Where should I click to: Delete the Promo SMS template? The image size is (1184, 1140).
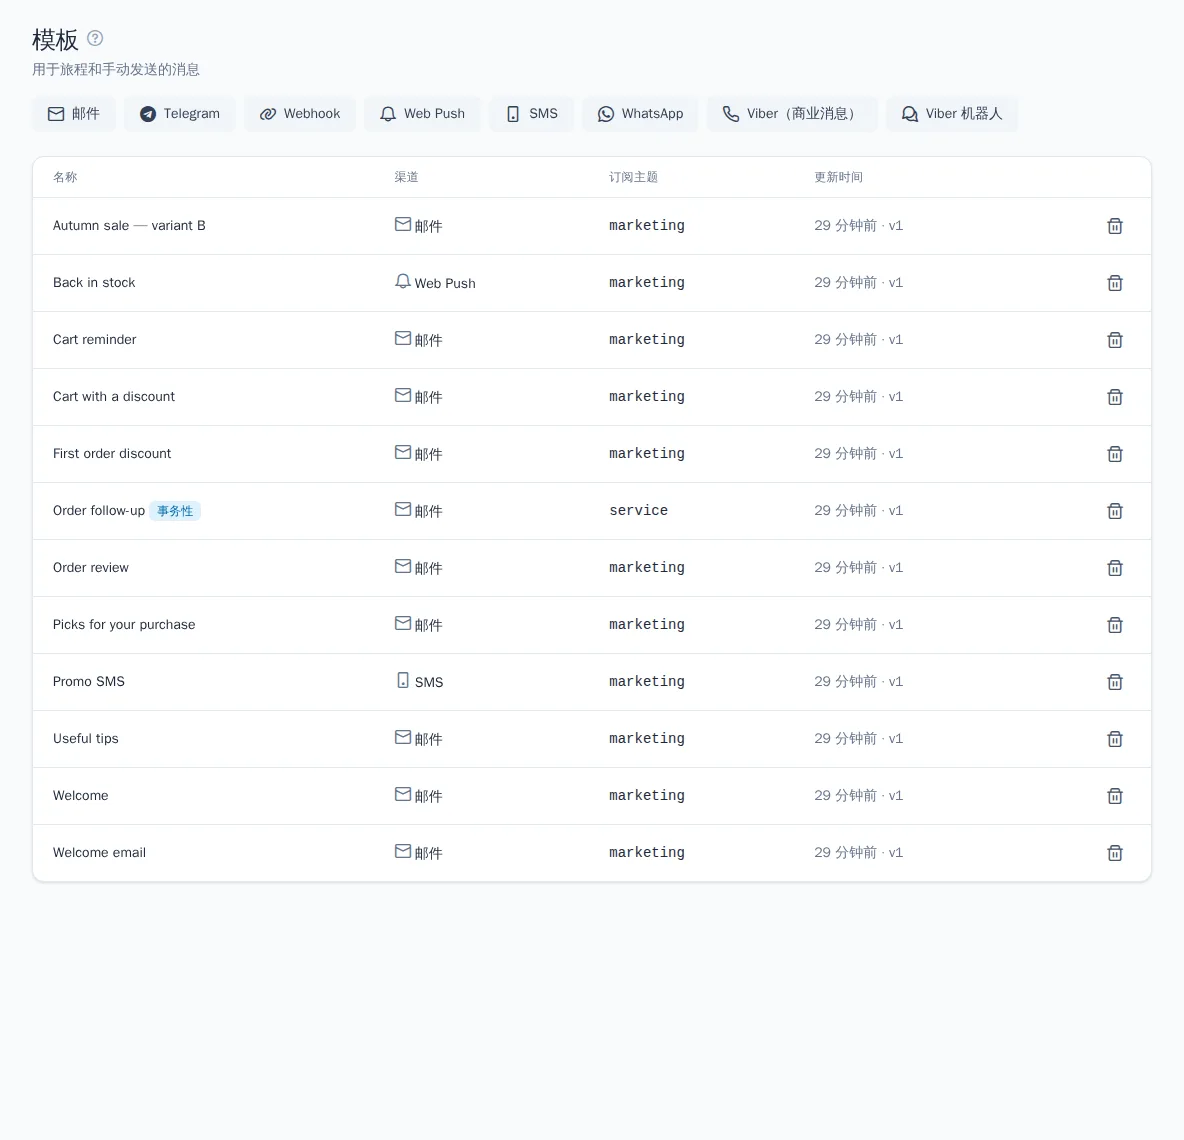point(1115,682)
